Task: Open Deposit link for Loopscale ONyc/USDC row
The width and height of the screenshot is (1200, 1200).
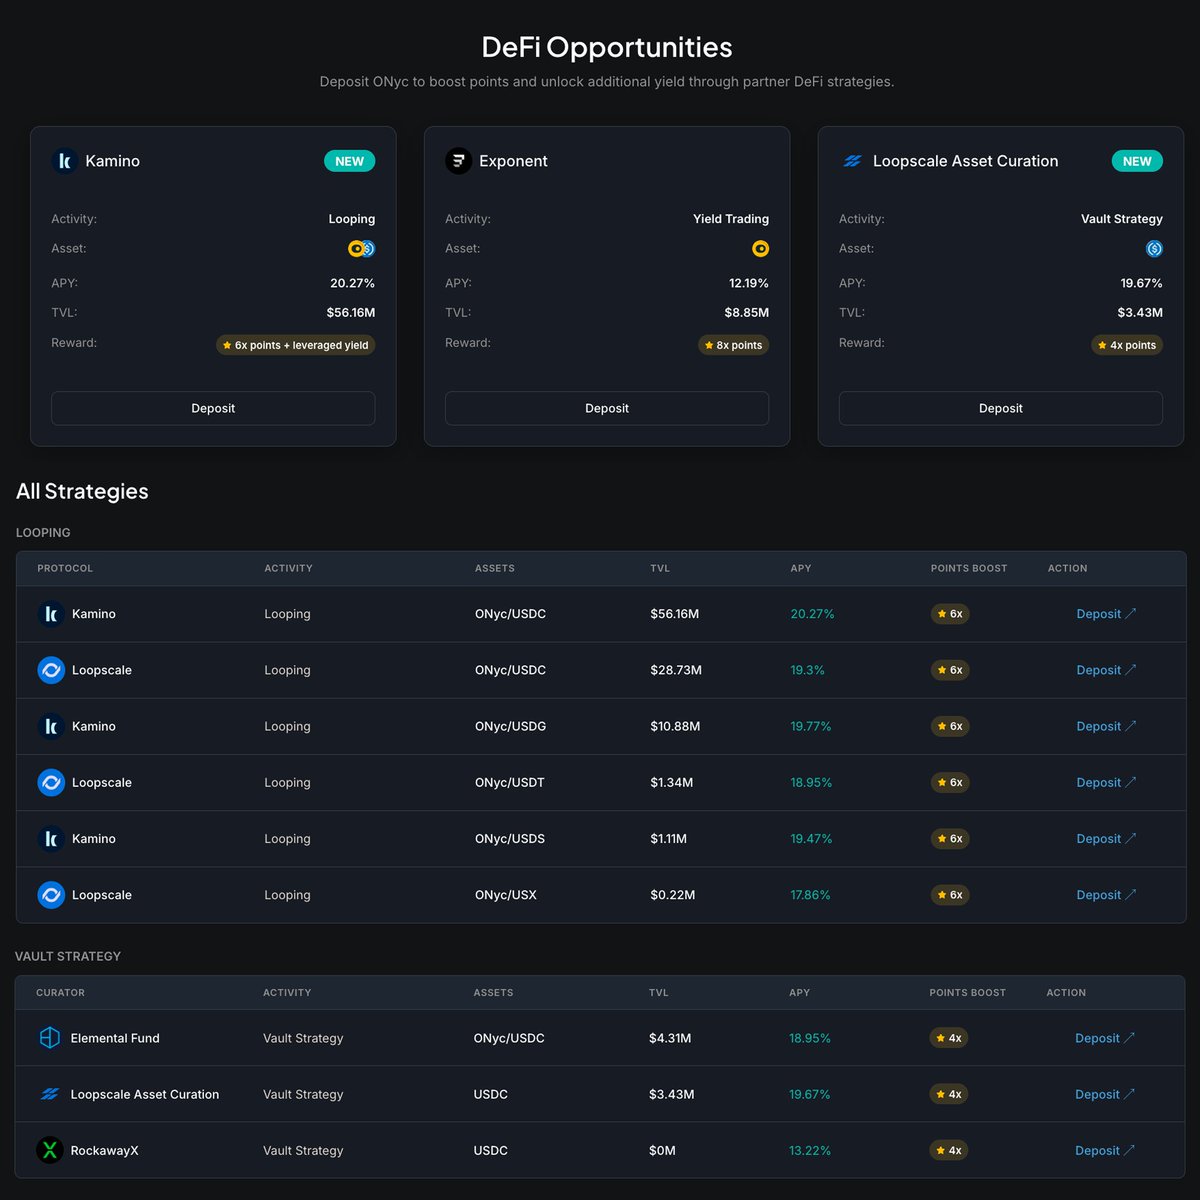Action: pyautogui.click(x=1106, y=670)
